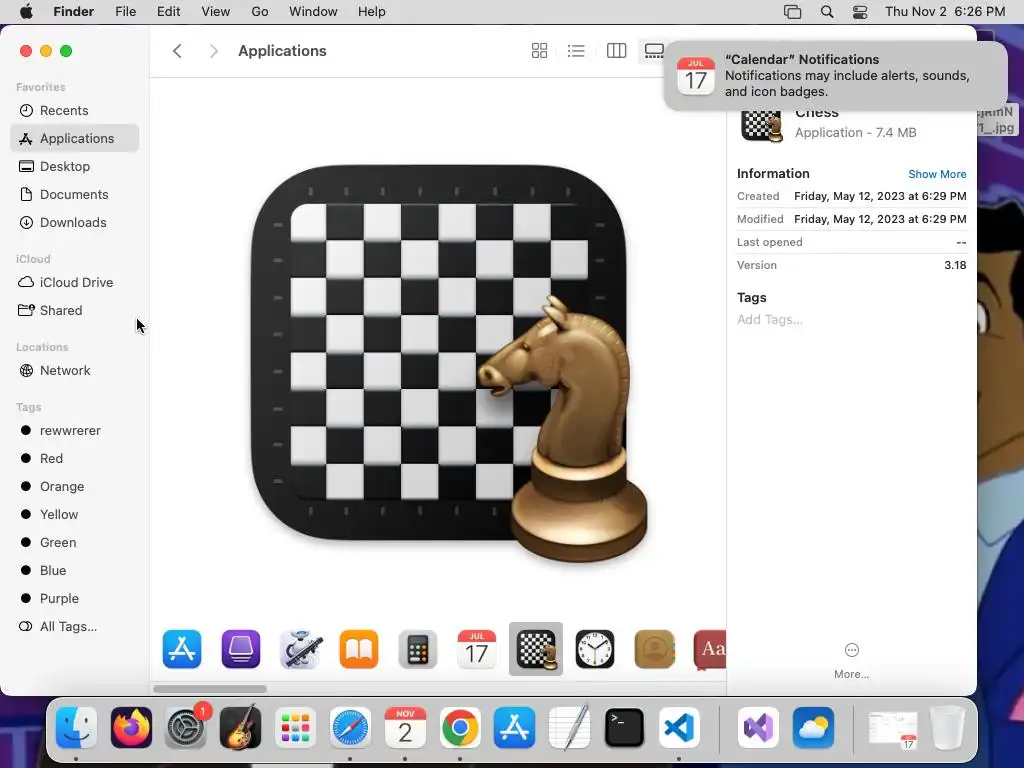
Task: Select the Calculator app thumbnail
Action: (418, 650)
